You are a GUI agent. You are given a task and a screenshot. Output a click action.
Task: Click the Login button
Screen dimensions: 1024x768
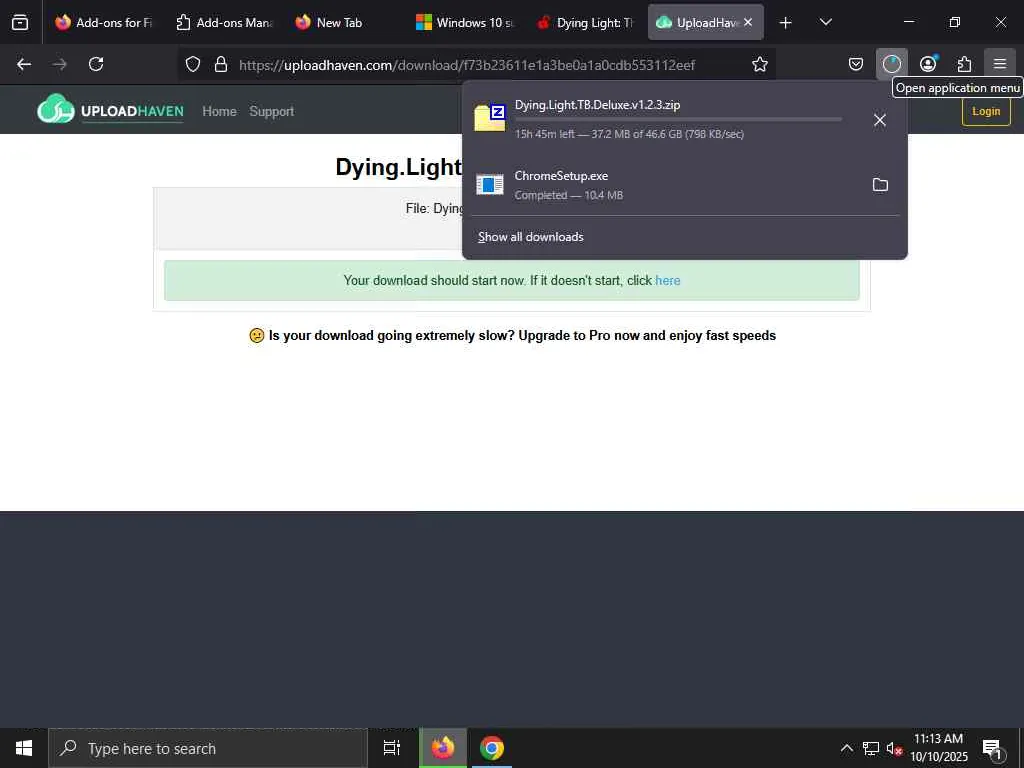[985, 111]
